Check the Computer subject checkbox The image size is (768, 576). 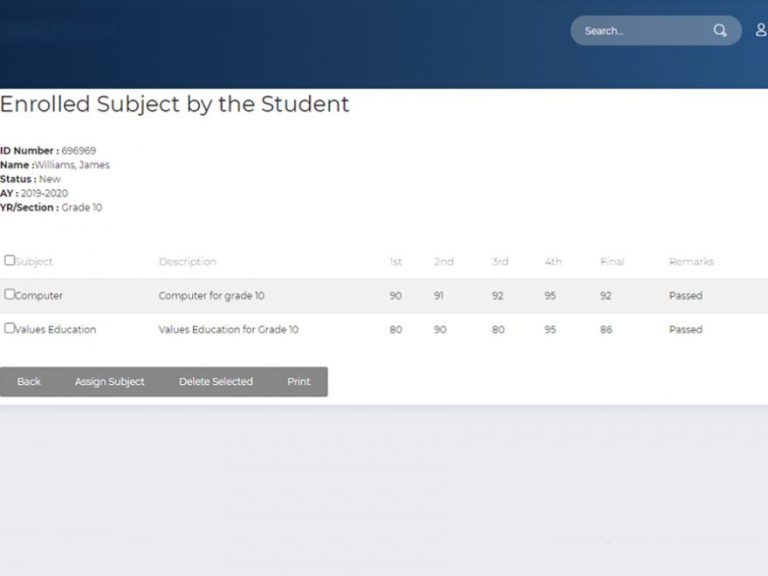(x=10, y=295)
